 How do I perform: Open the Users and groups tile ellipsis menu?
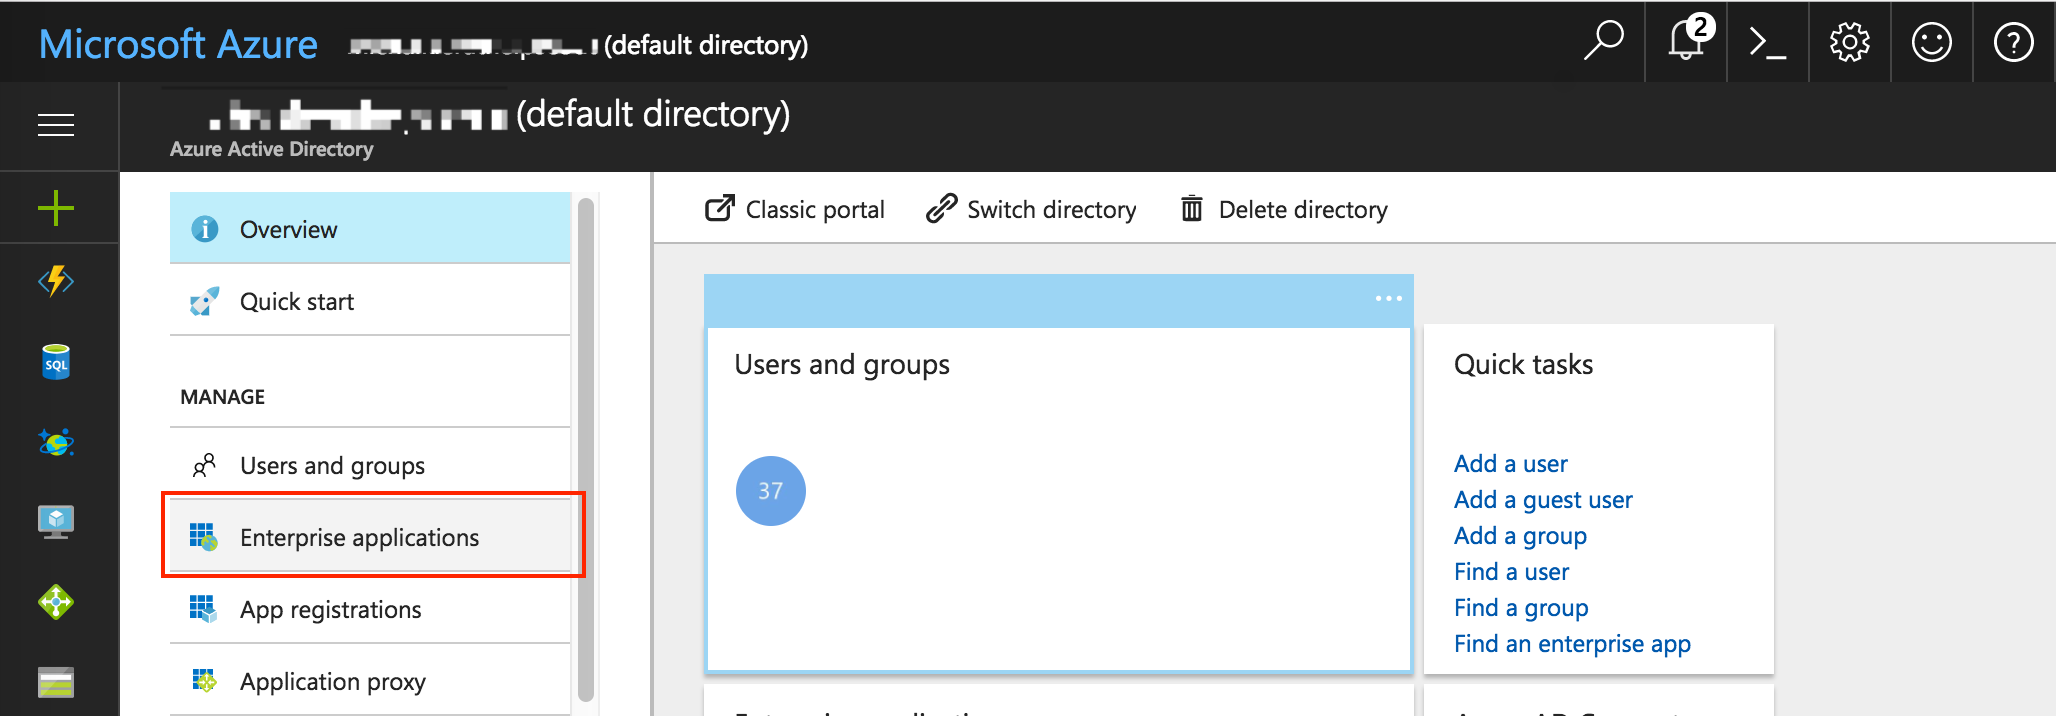pyautogui.click(x=1388, y=299)
